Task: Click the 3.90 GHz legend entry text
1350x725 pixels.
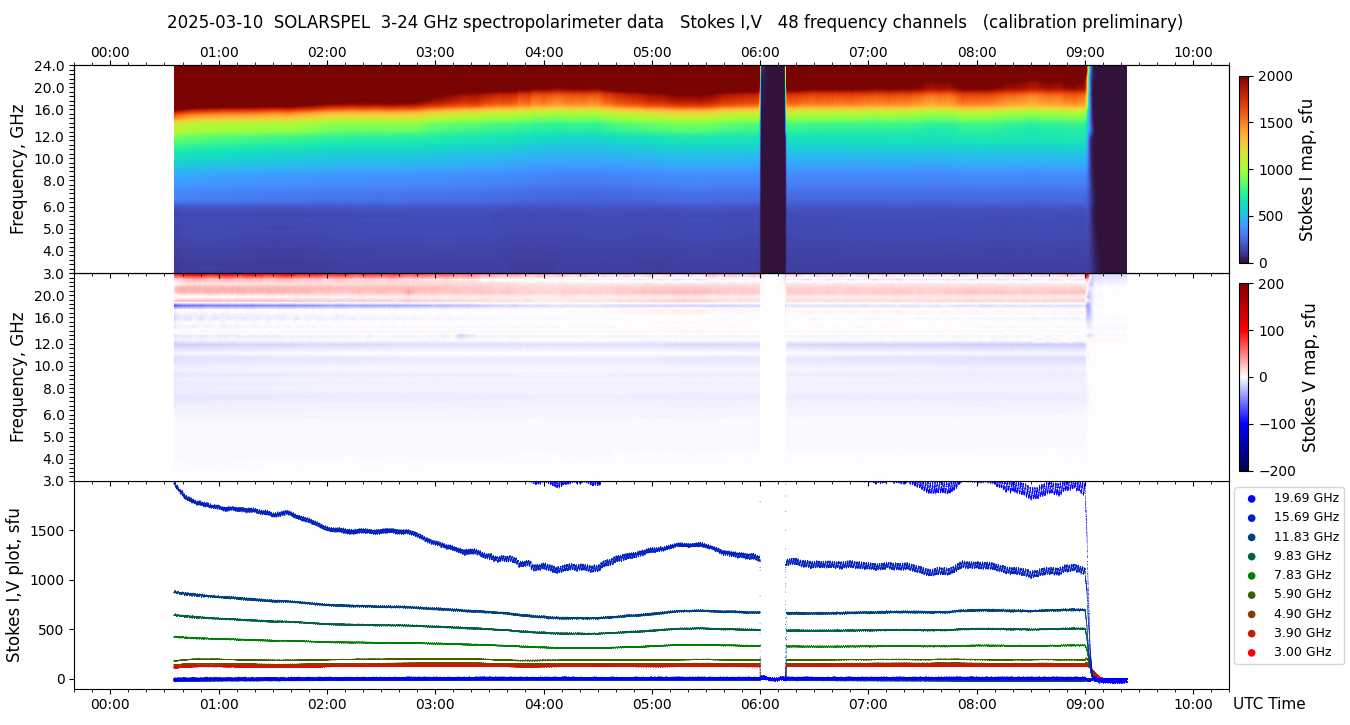Action: [x=1302, y=633]
